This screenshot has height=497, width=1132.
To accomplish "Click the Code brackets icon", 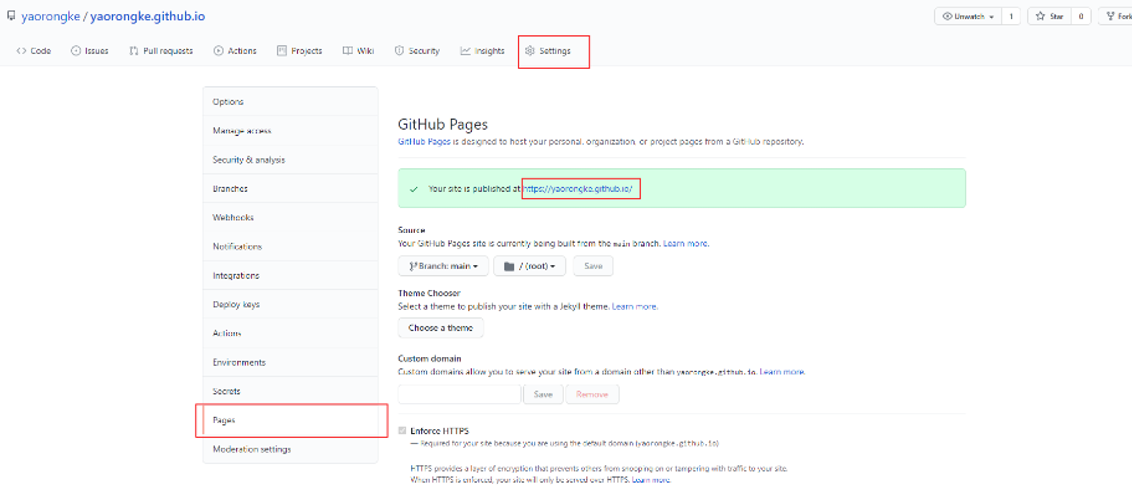I will [22, 51].
